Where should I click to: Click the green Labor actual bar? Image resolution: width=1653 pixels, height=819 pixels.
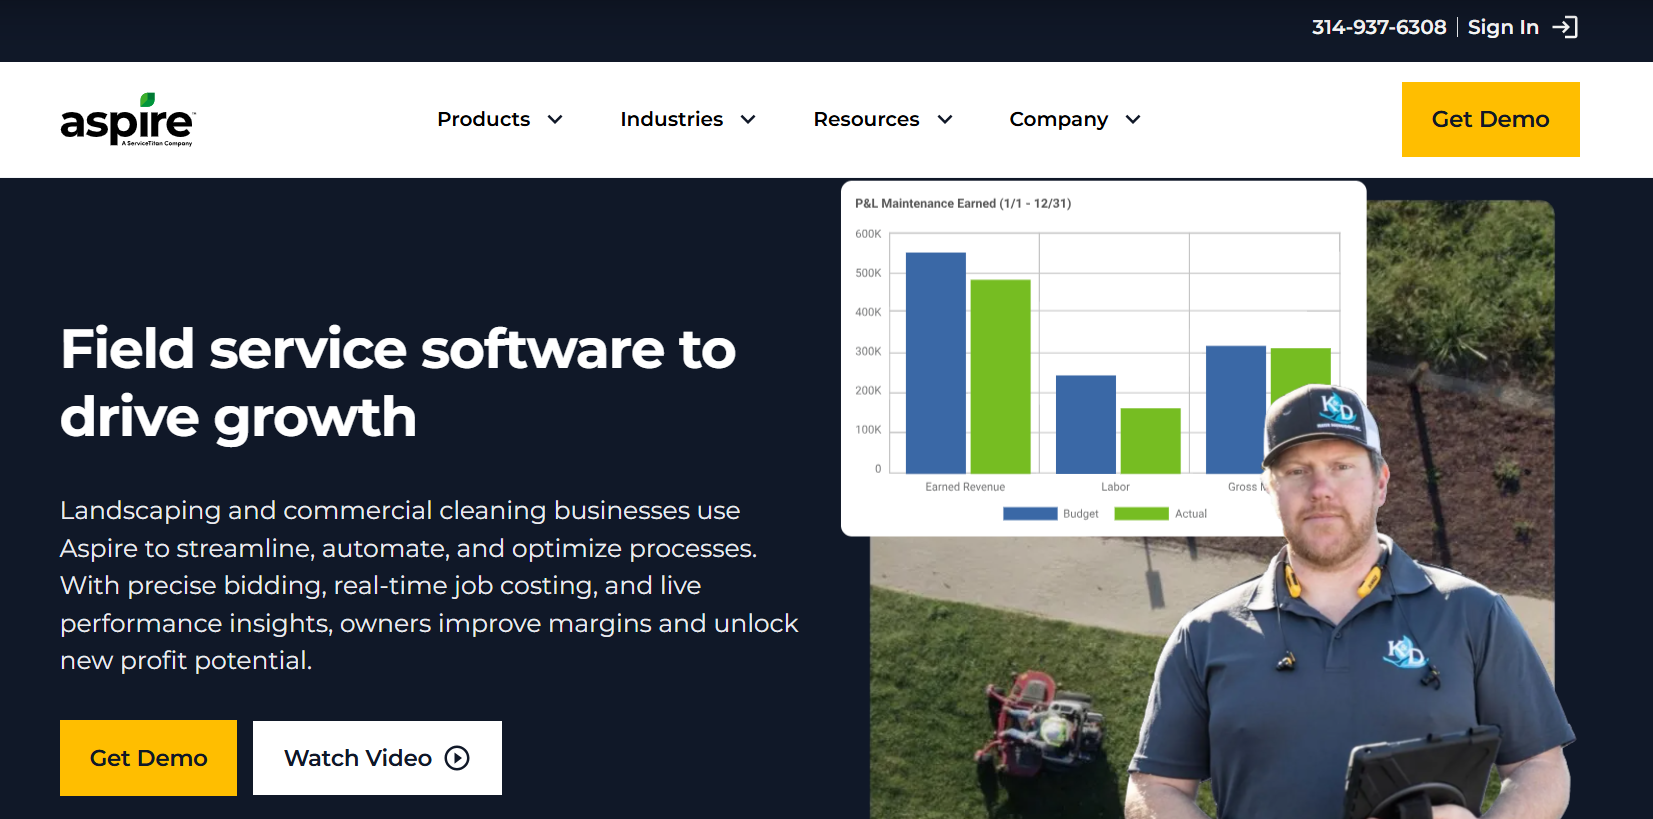(1150, 440)
